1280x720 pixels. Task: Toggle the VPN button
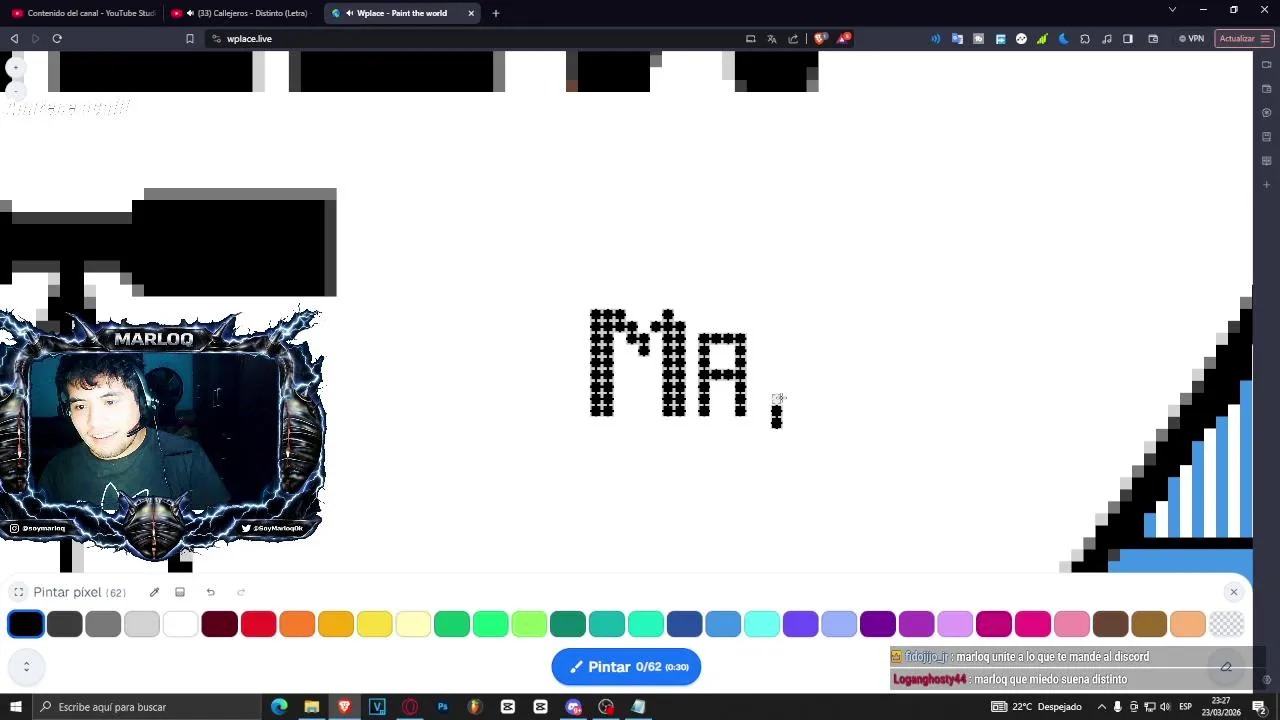pyautogui.click(x=1191, y=38)
